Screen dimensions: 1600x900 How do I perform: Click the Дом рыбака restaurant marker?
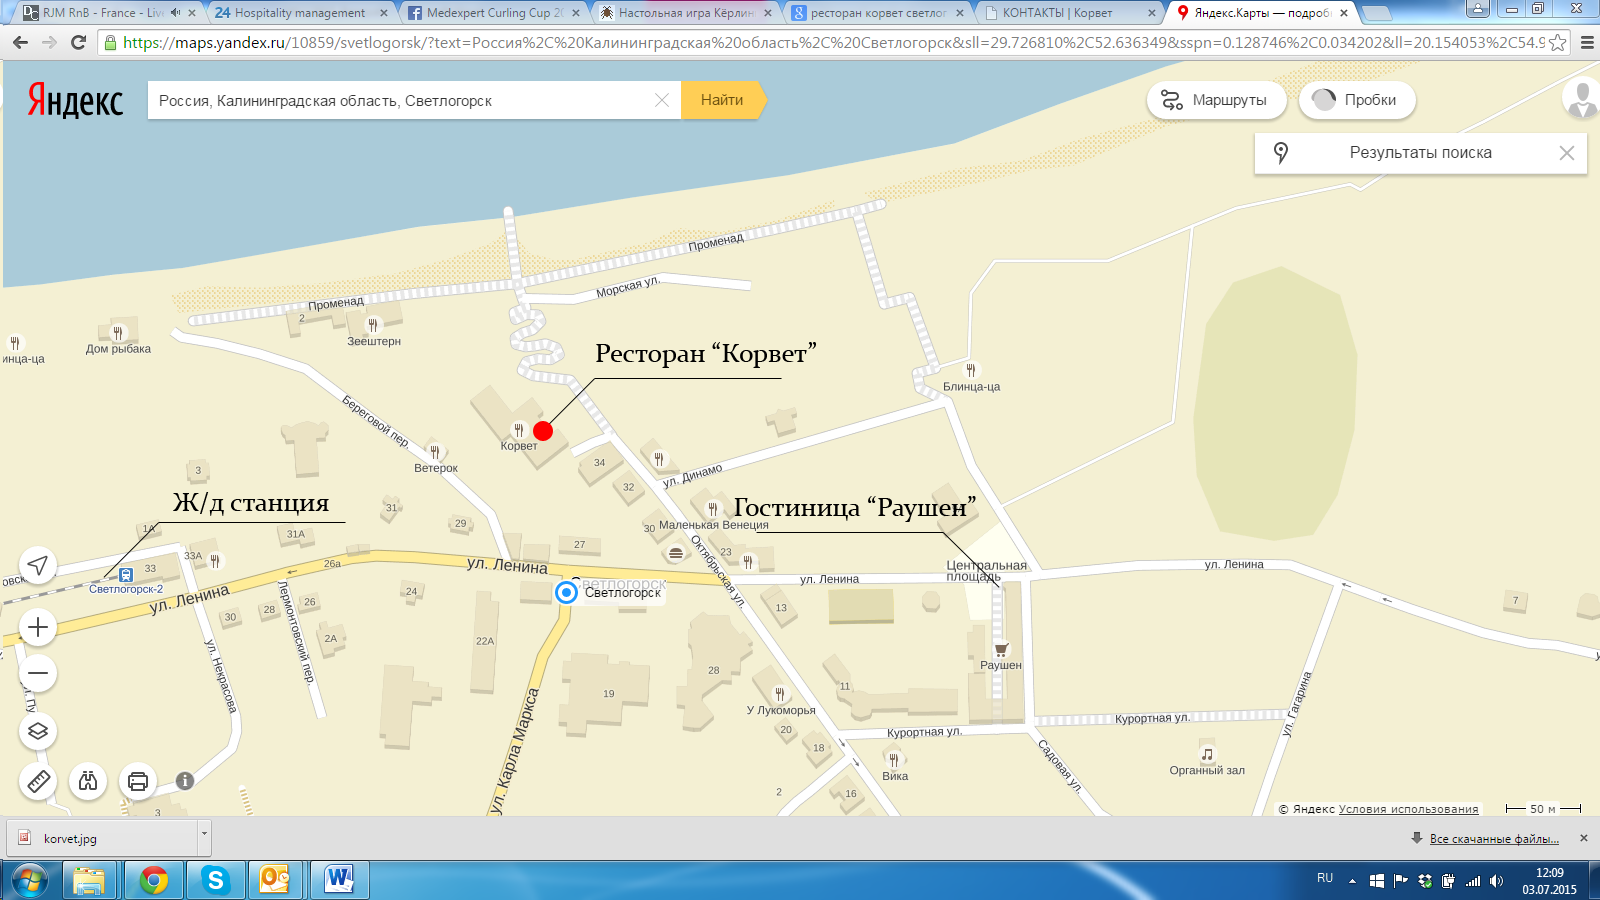coord(118,333)
